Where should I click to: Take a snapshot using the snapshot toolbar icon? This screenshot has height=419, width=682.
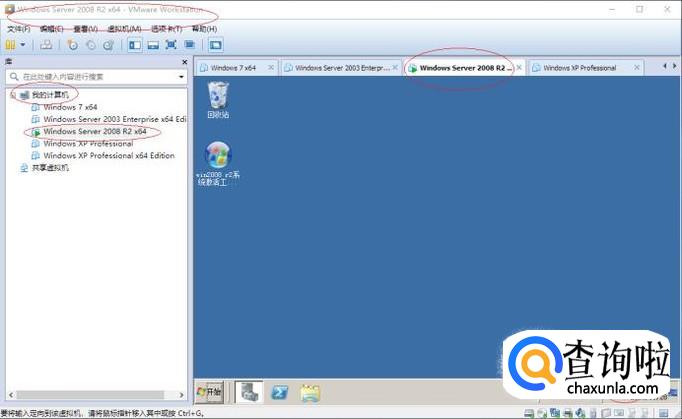tap(73, 44)
